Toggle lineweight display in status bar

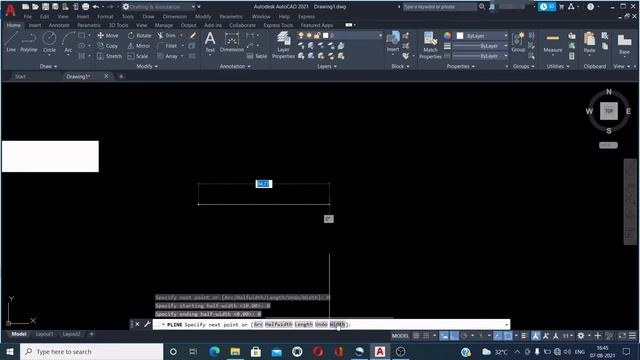tap(524, 336)
